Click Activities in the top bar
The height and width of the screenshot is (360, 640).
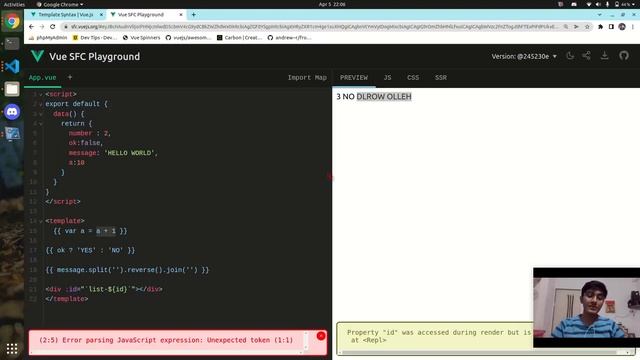(x=14, y=4)
